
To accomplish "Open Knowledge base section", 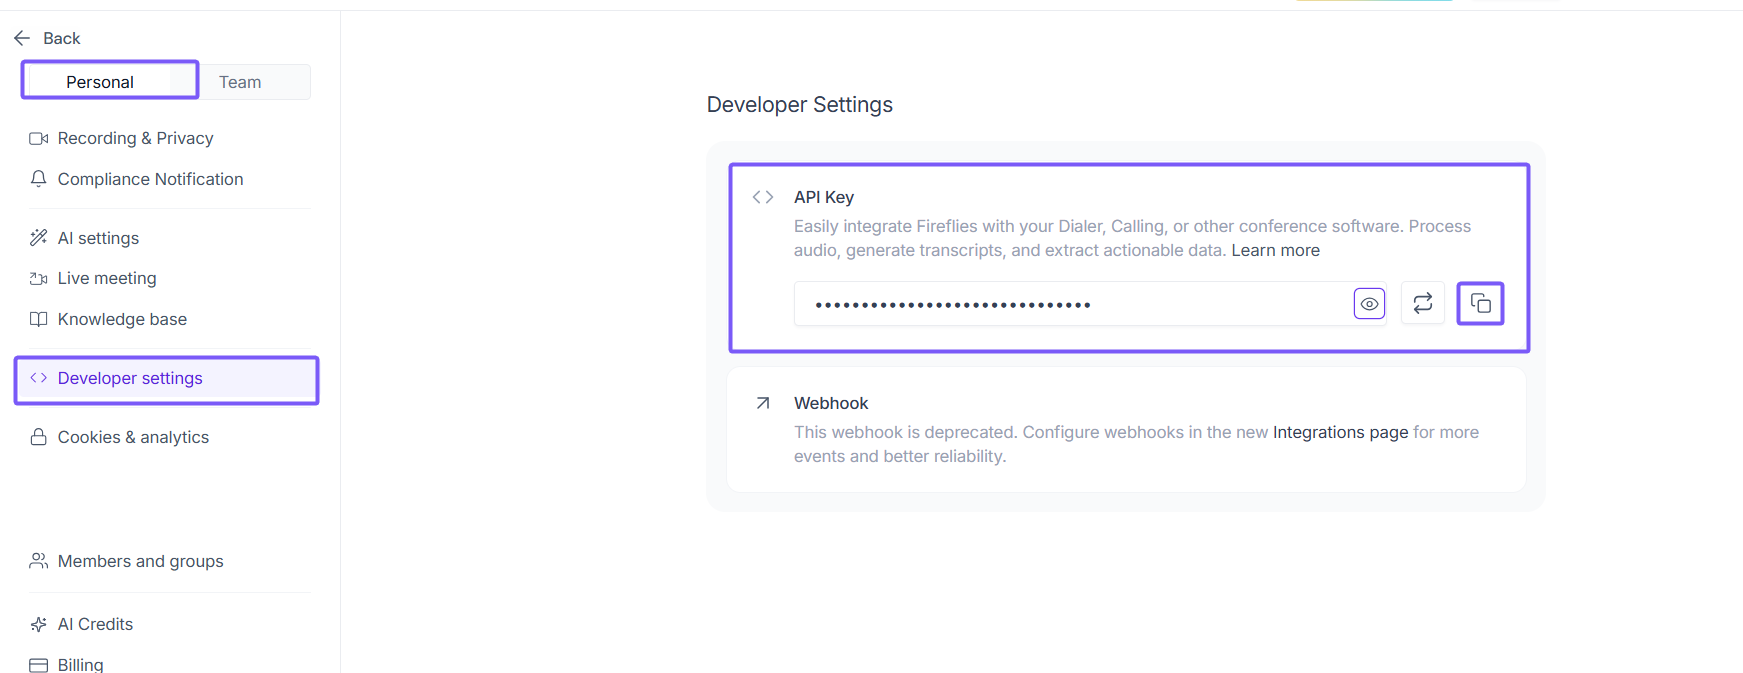I will coord(122,319).
